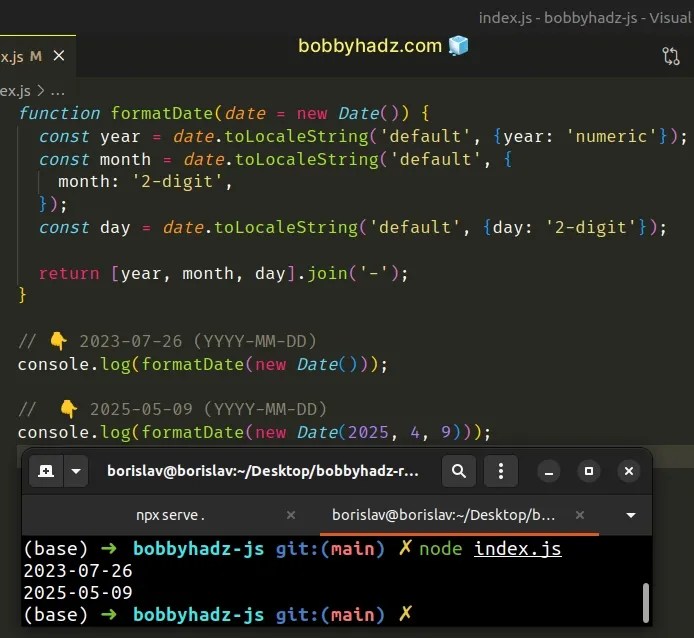This screenshot has height=638, width=694.
Task: Open the terminal search icon
Action: pyautogui.click(x=459, y=471)
